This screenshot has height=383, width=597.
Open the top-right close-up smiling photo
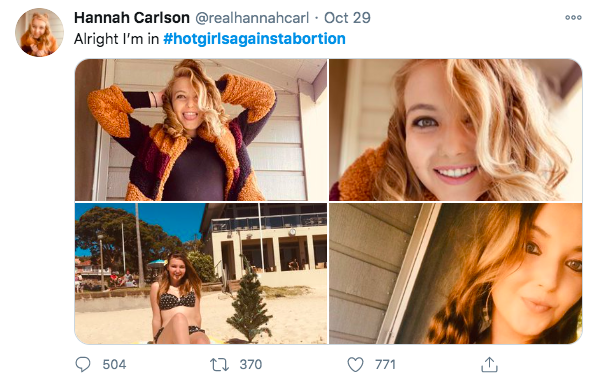pyautogui.click(x=455, y=129)
